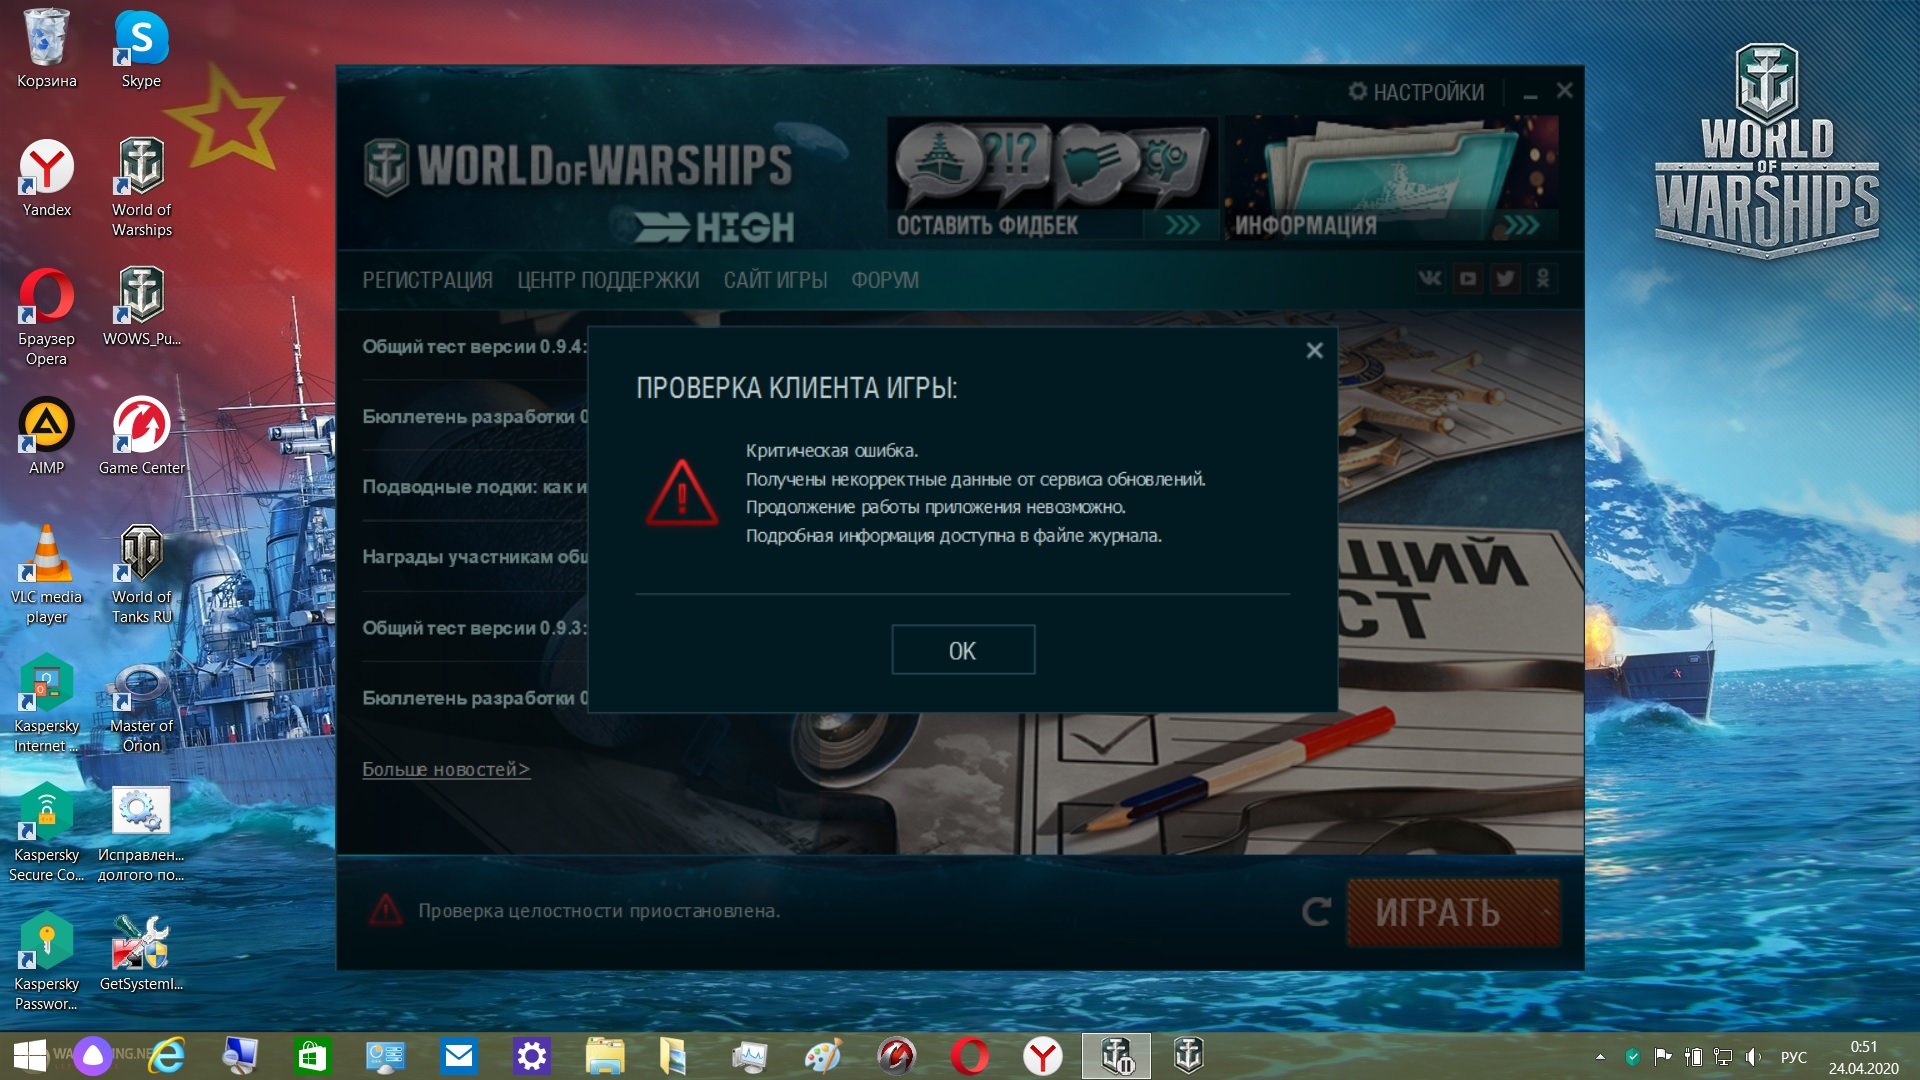Screen dimensions: 1920x1080
Task: Click the volume speaker tray icon
Action: pyautogui.click(x=1752, y=1056)
